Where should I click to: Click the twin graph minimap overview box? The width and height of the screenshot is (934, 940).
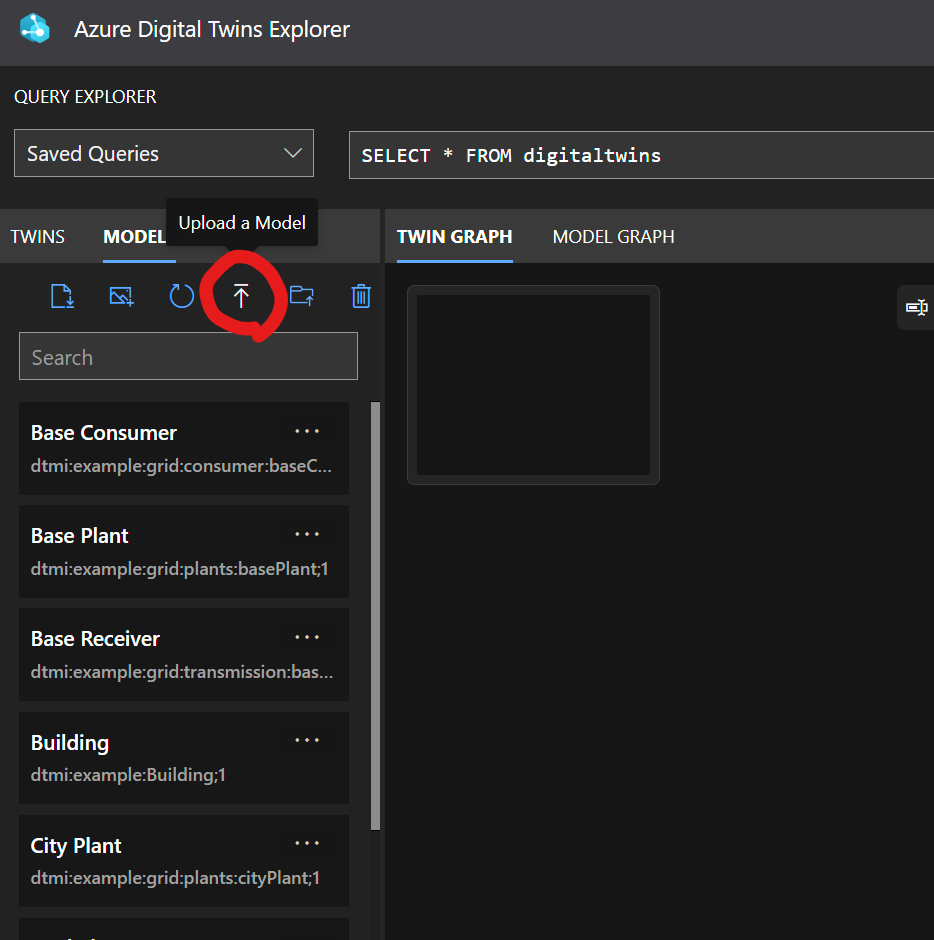tap(534, 385)
